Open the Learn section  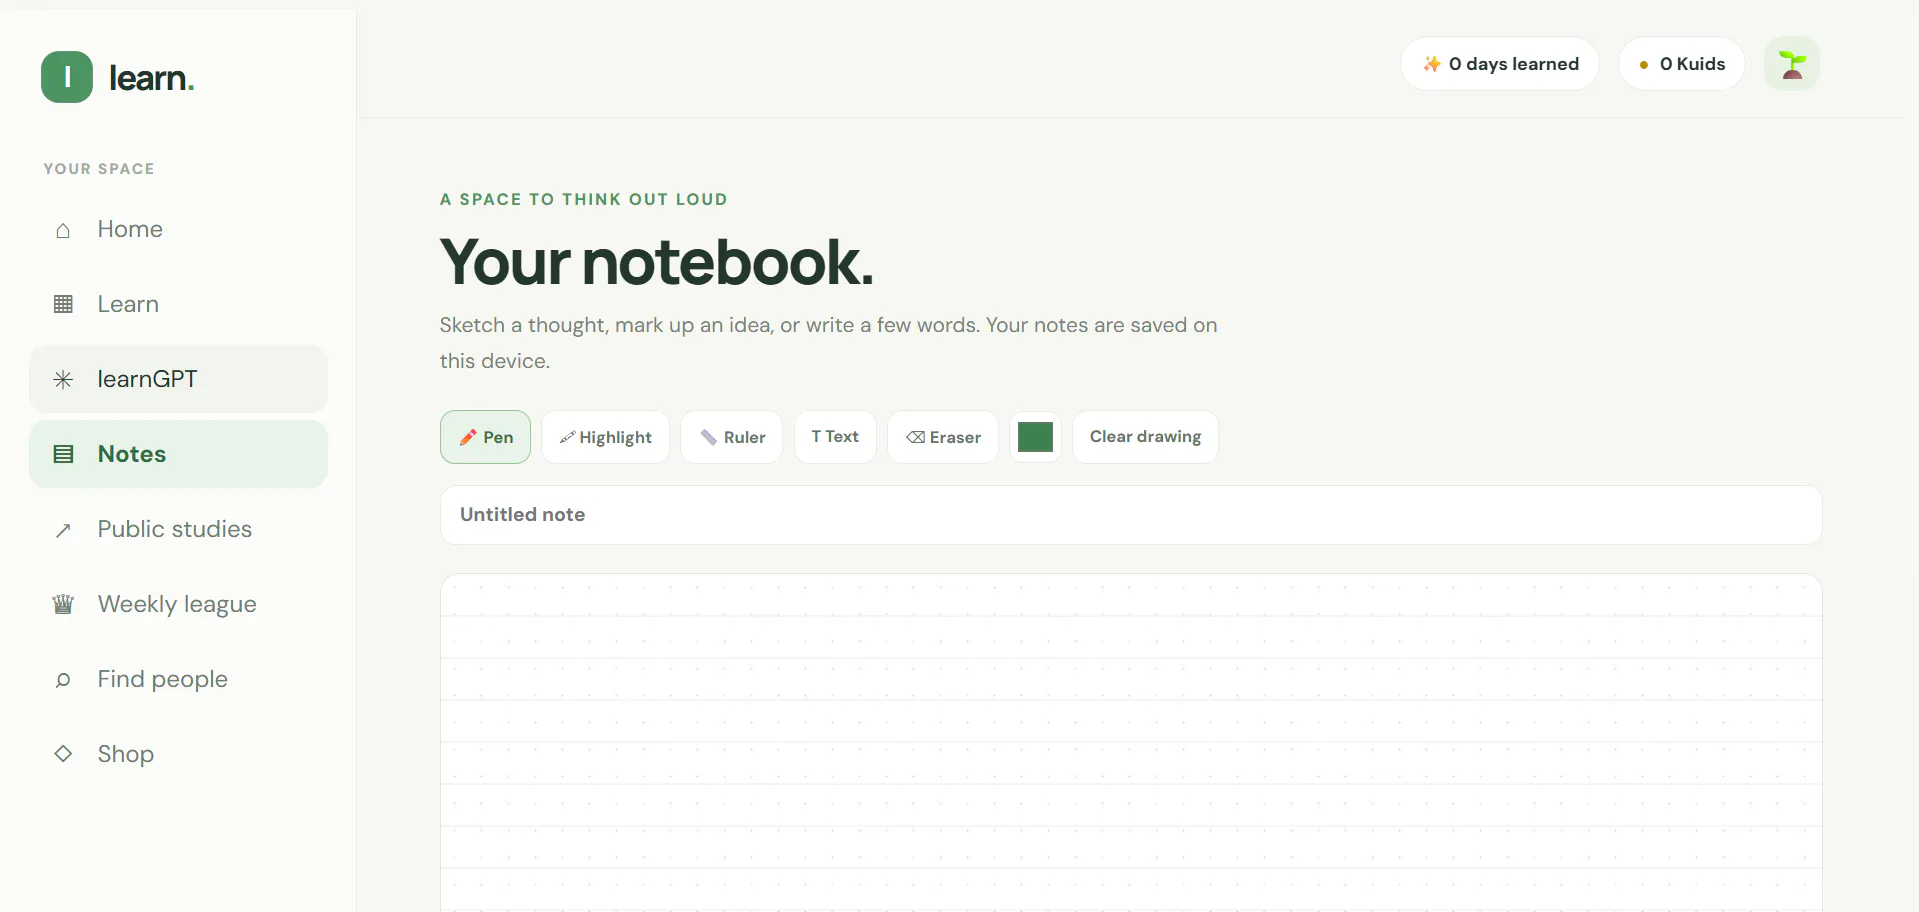[x=178, y=304]
